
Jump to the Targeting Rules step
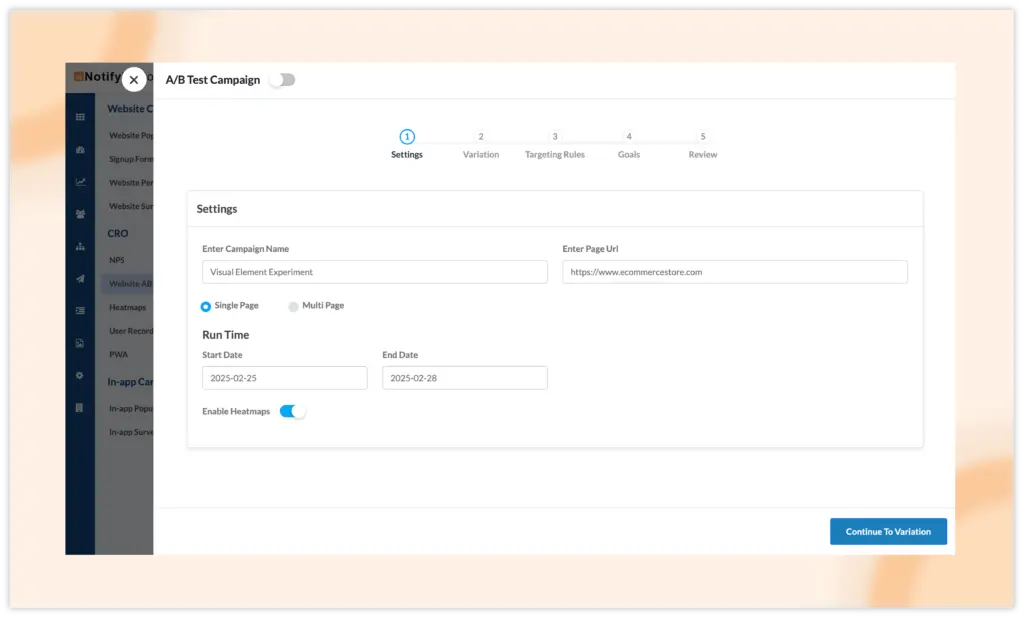[x=555, y=137]
